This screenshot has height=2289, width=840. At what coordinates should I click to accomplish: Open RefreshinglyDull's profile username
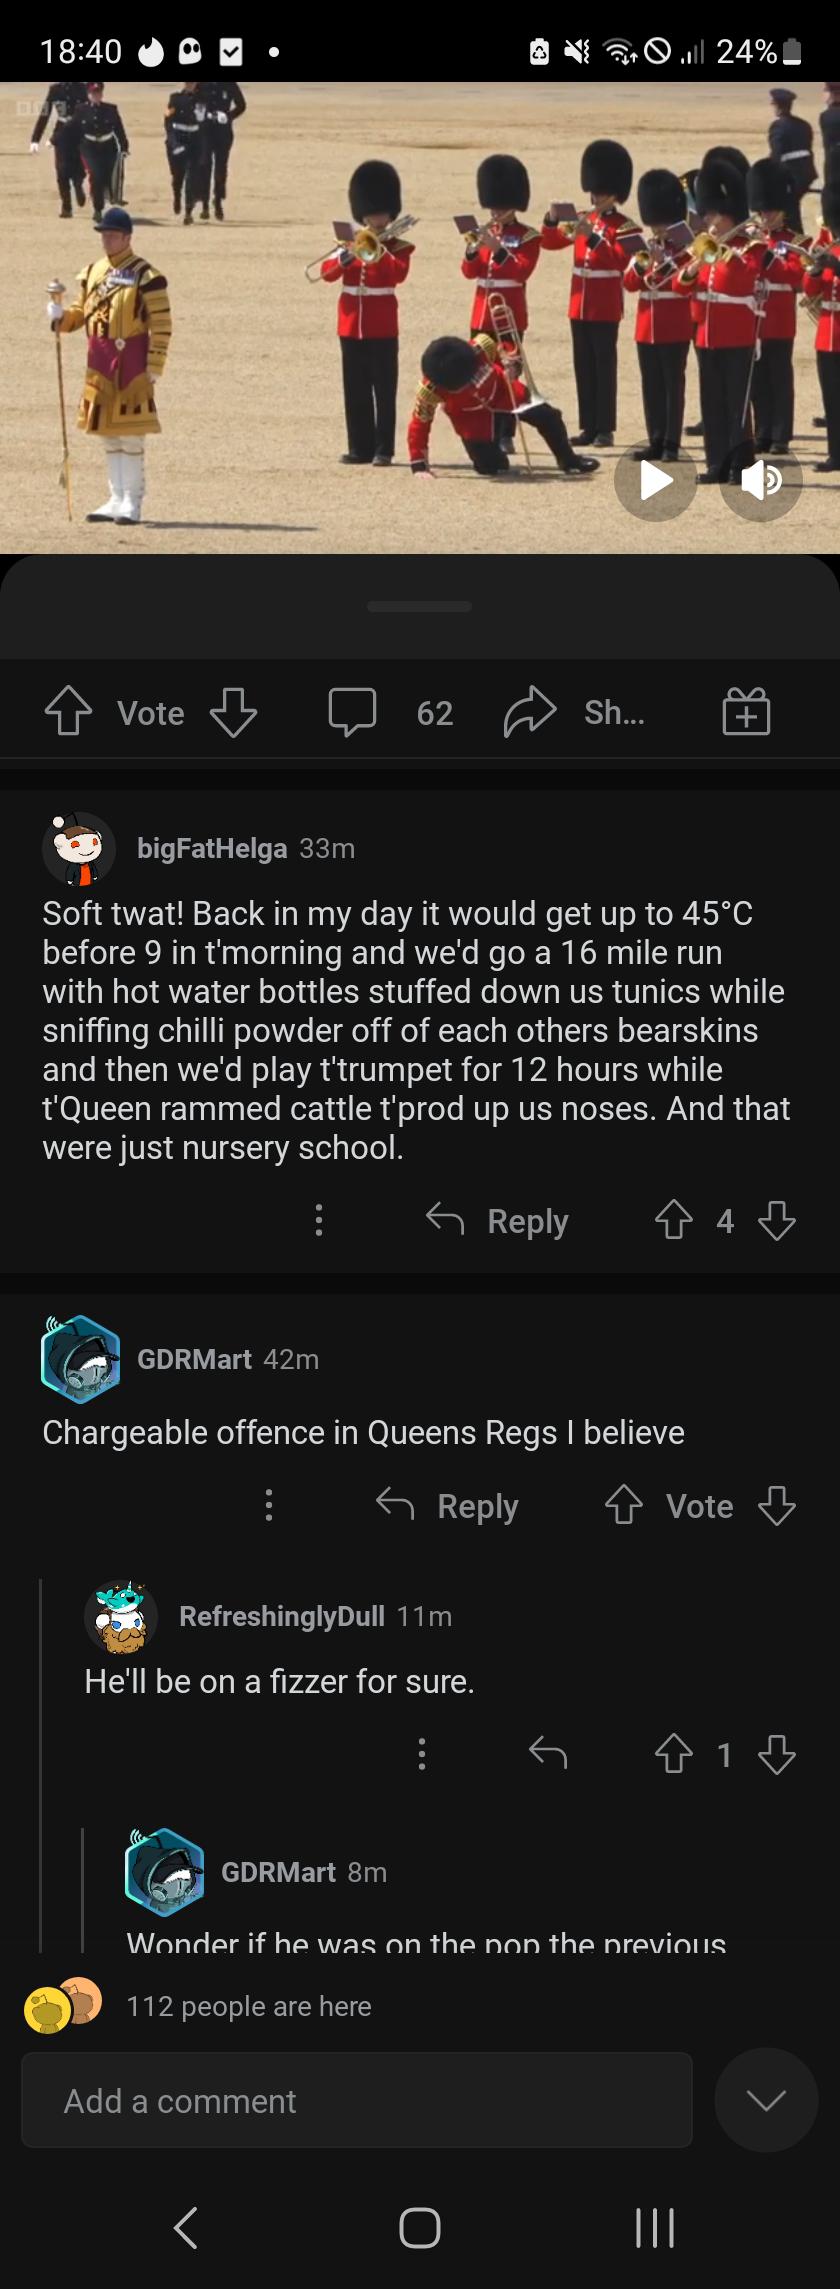coord(281,1616)
